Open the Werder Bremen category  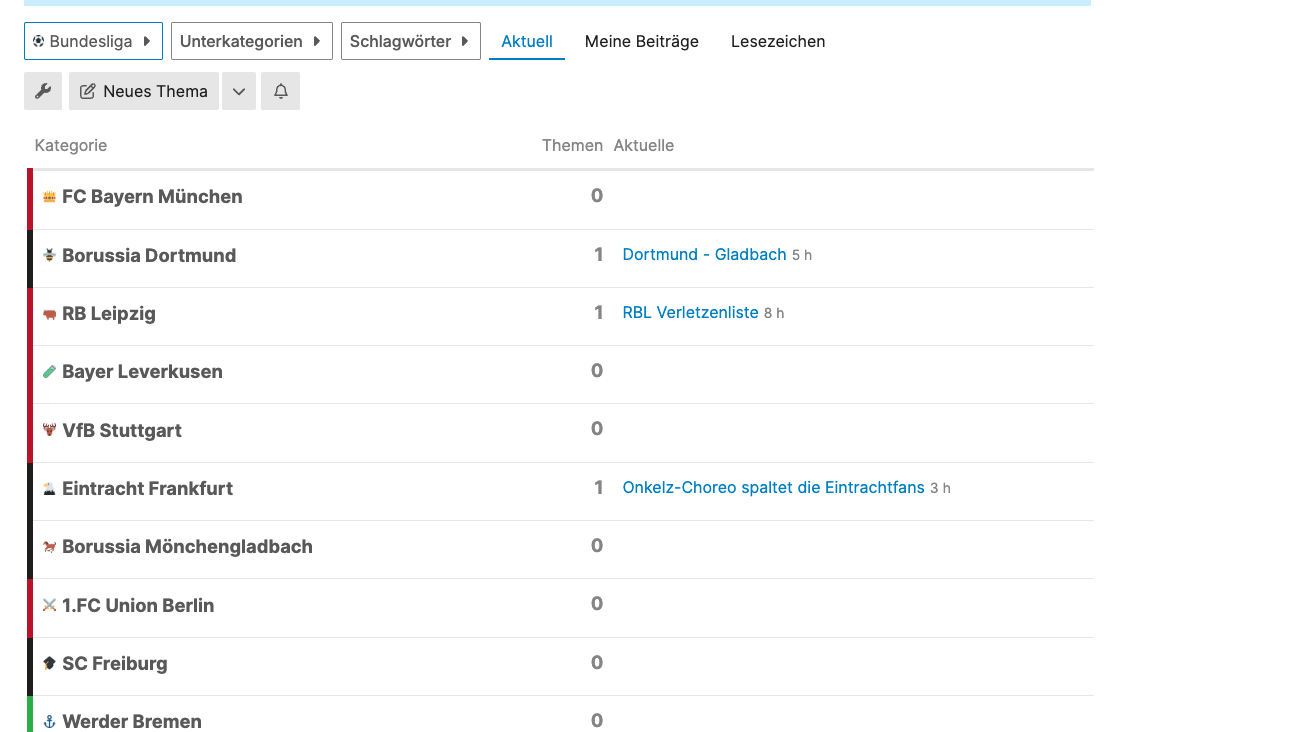click(x=132, y=721)
